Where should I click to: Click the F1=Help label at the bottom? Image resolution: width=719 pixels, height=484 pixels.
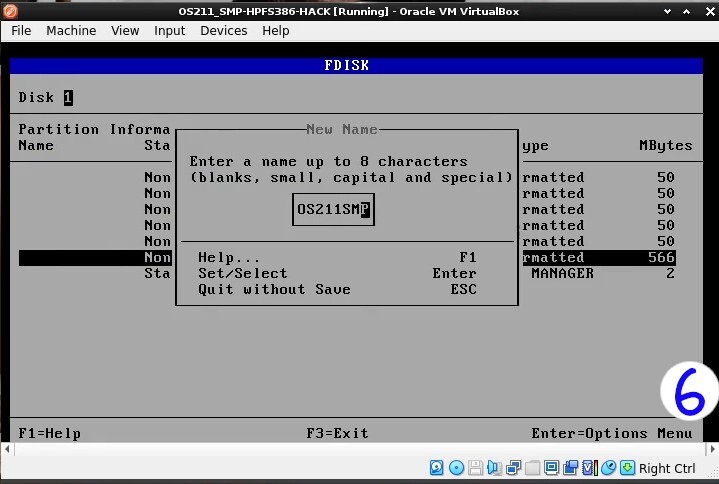pos(50,433)
